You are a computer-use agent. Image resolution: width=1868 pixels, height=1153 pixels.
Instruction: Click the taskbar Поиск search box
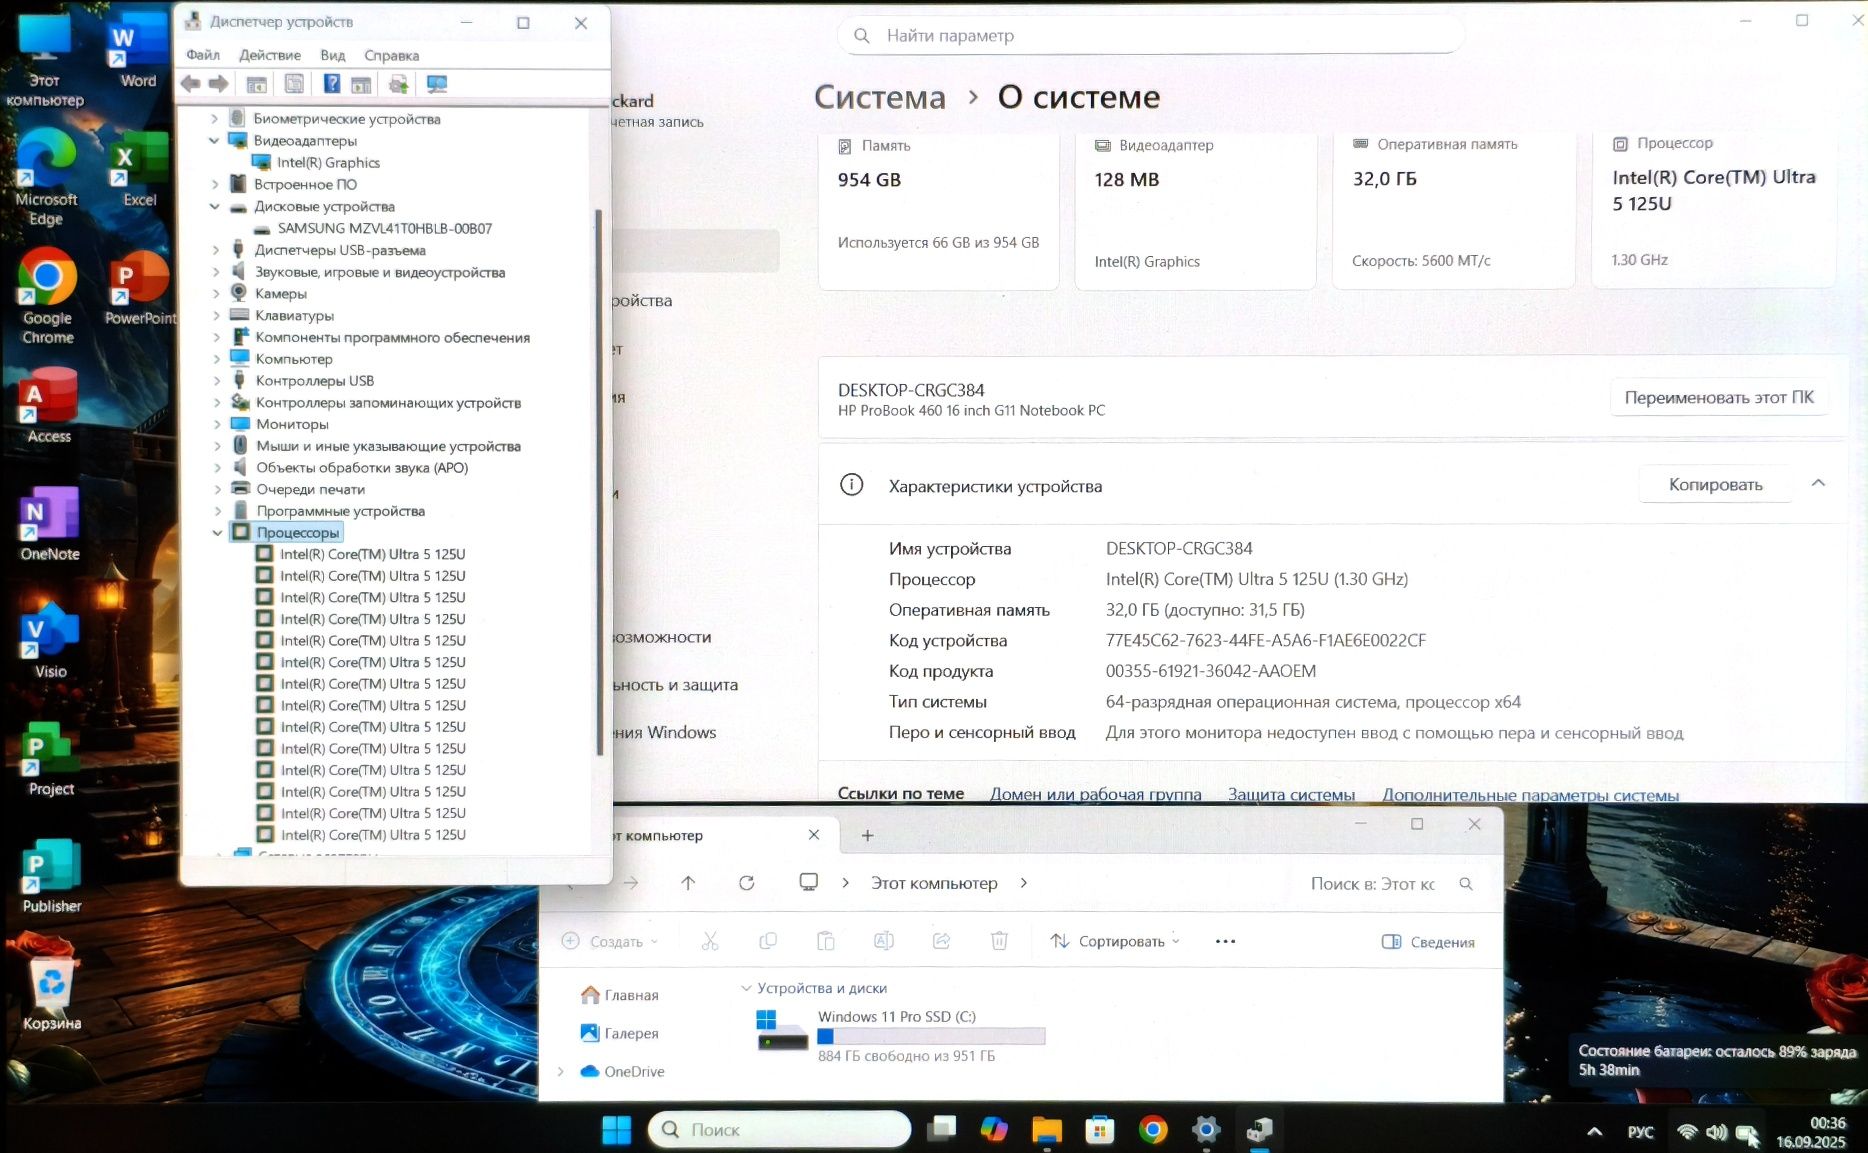click(x=780, y=1130)
